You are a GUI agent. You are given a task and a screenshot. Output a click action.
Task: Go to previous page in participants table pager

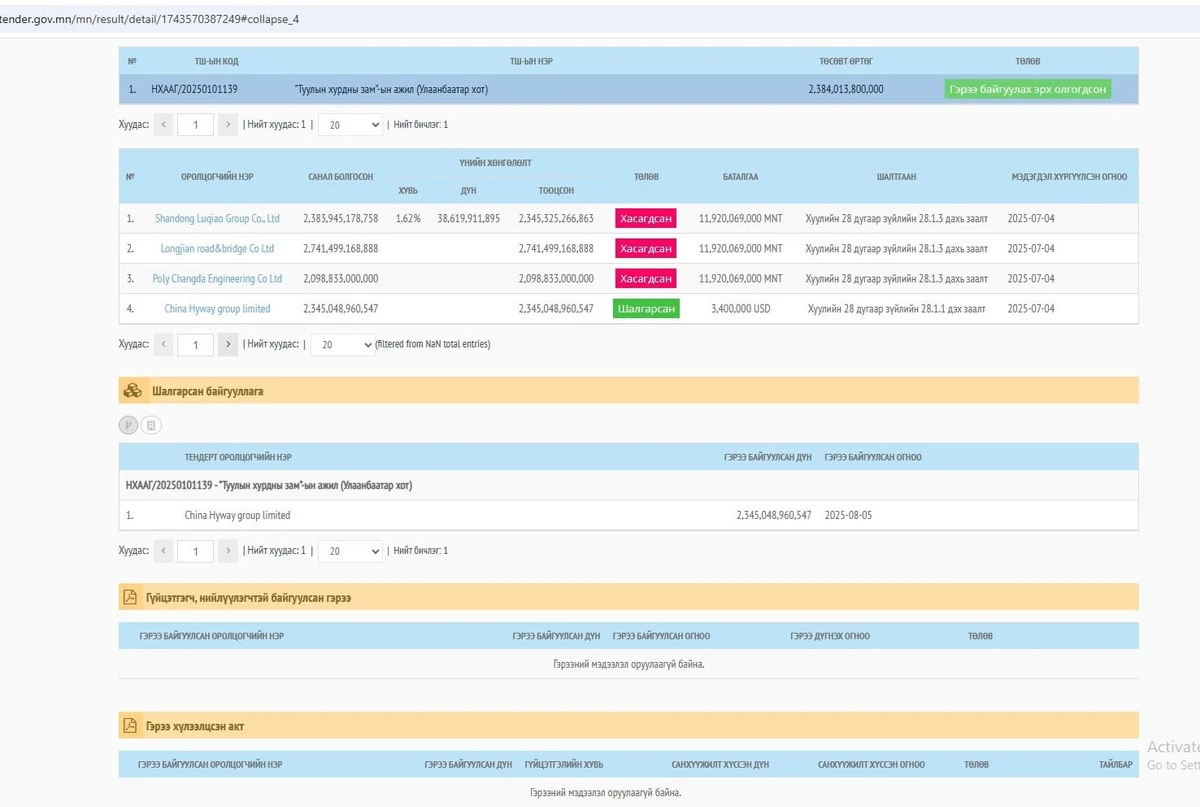[x=163, y=344]
